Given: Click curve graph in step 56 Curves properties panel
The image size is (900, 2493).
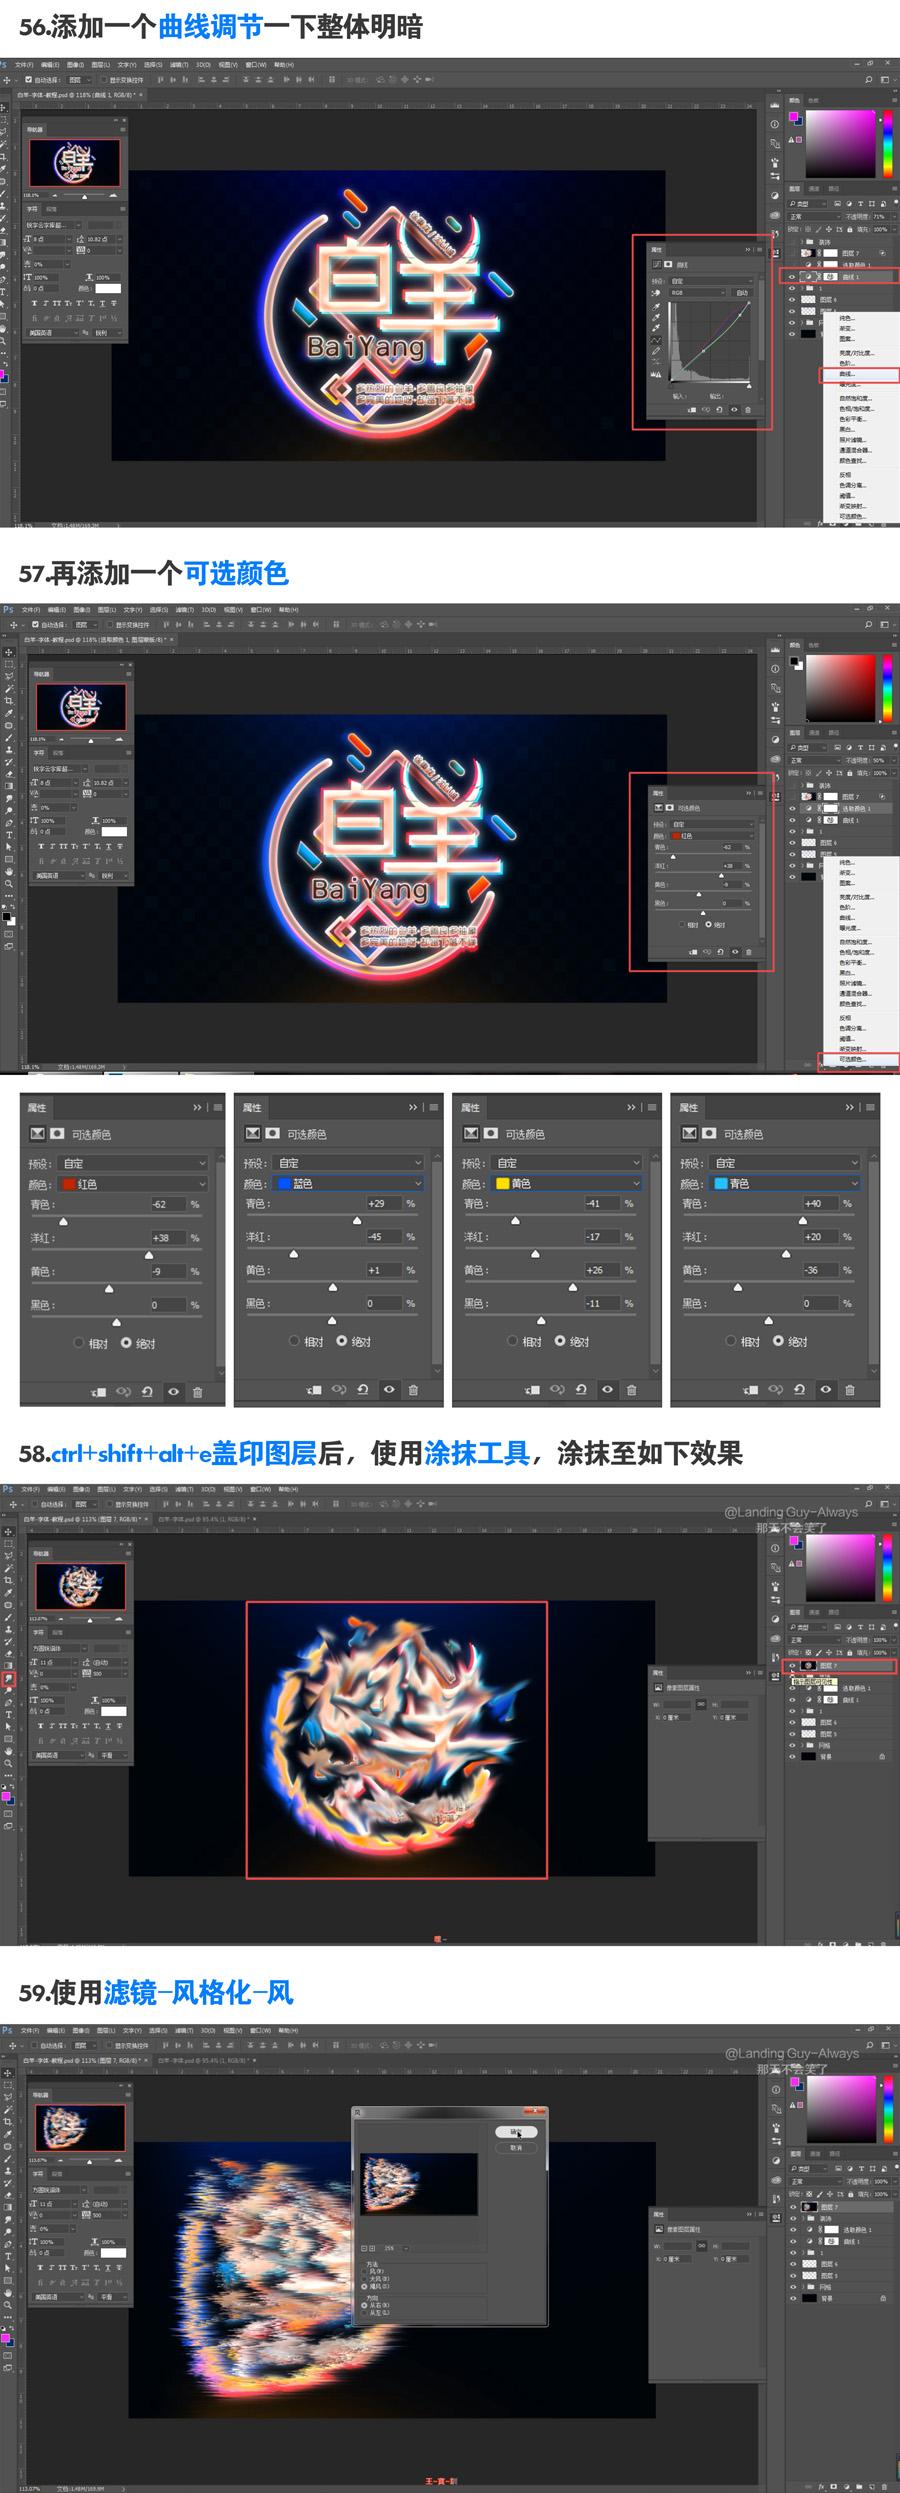Looking at the screenshot, I should coord(711,341).
